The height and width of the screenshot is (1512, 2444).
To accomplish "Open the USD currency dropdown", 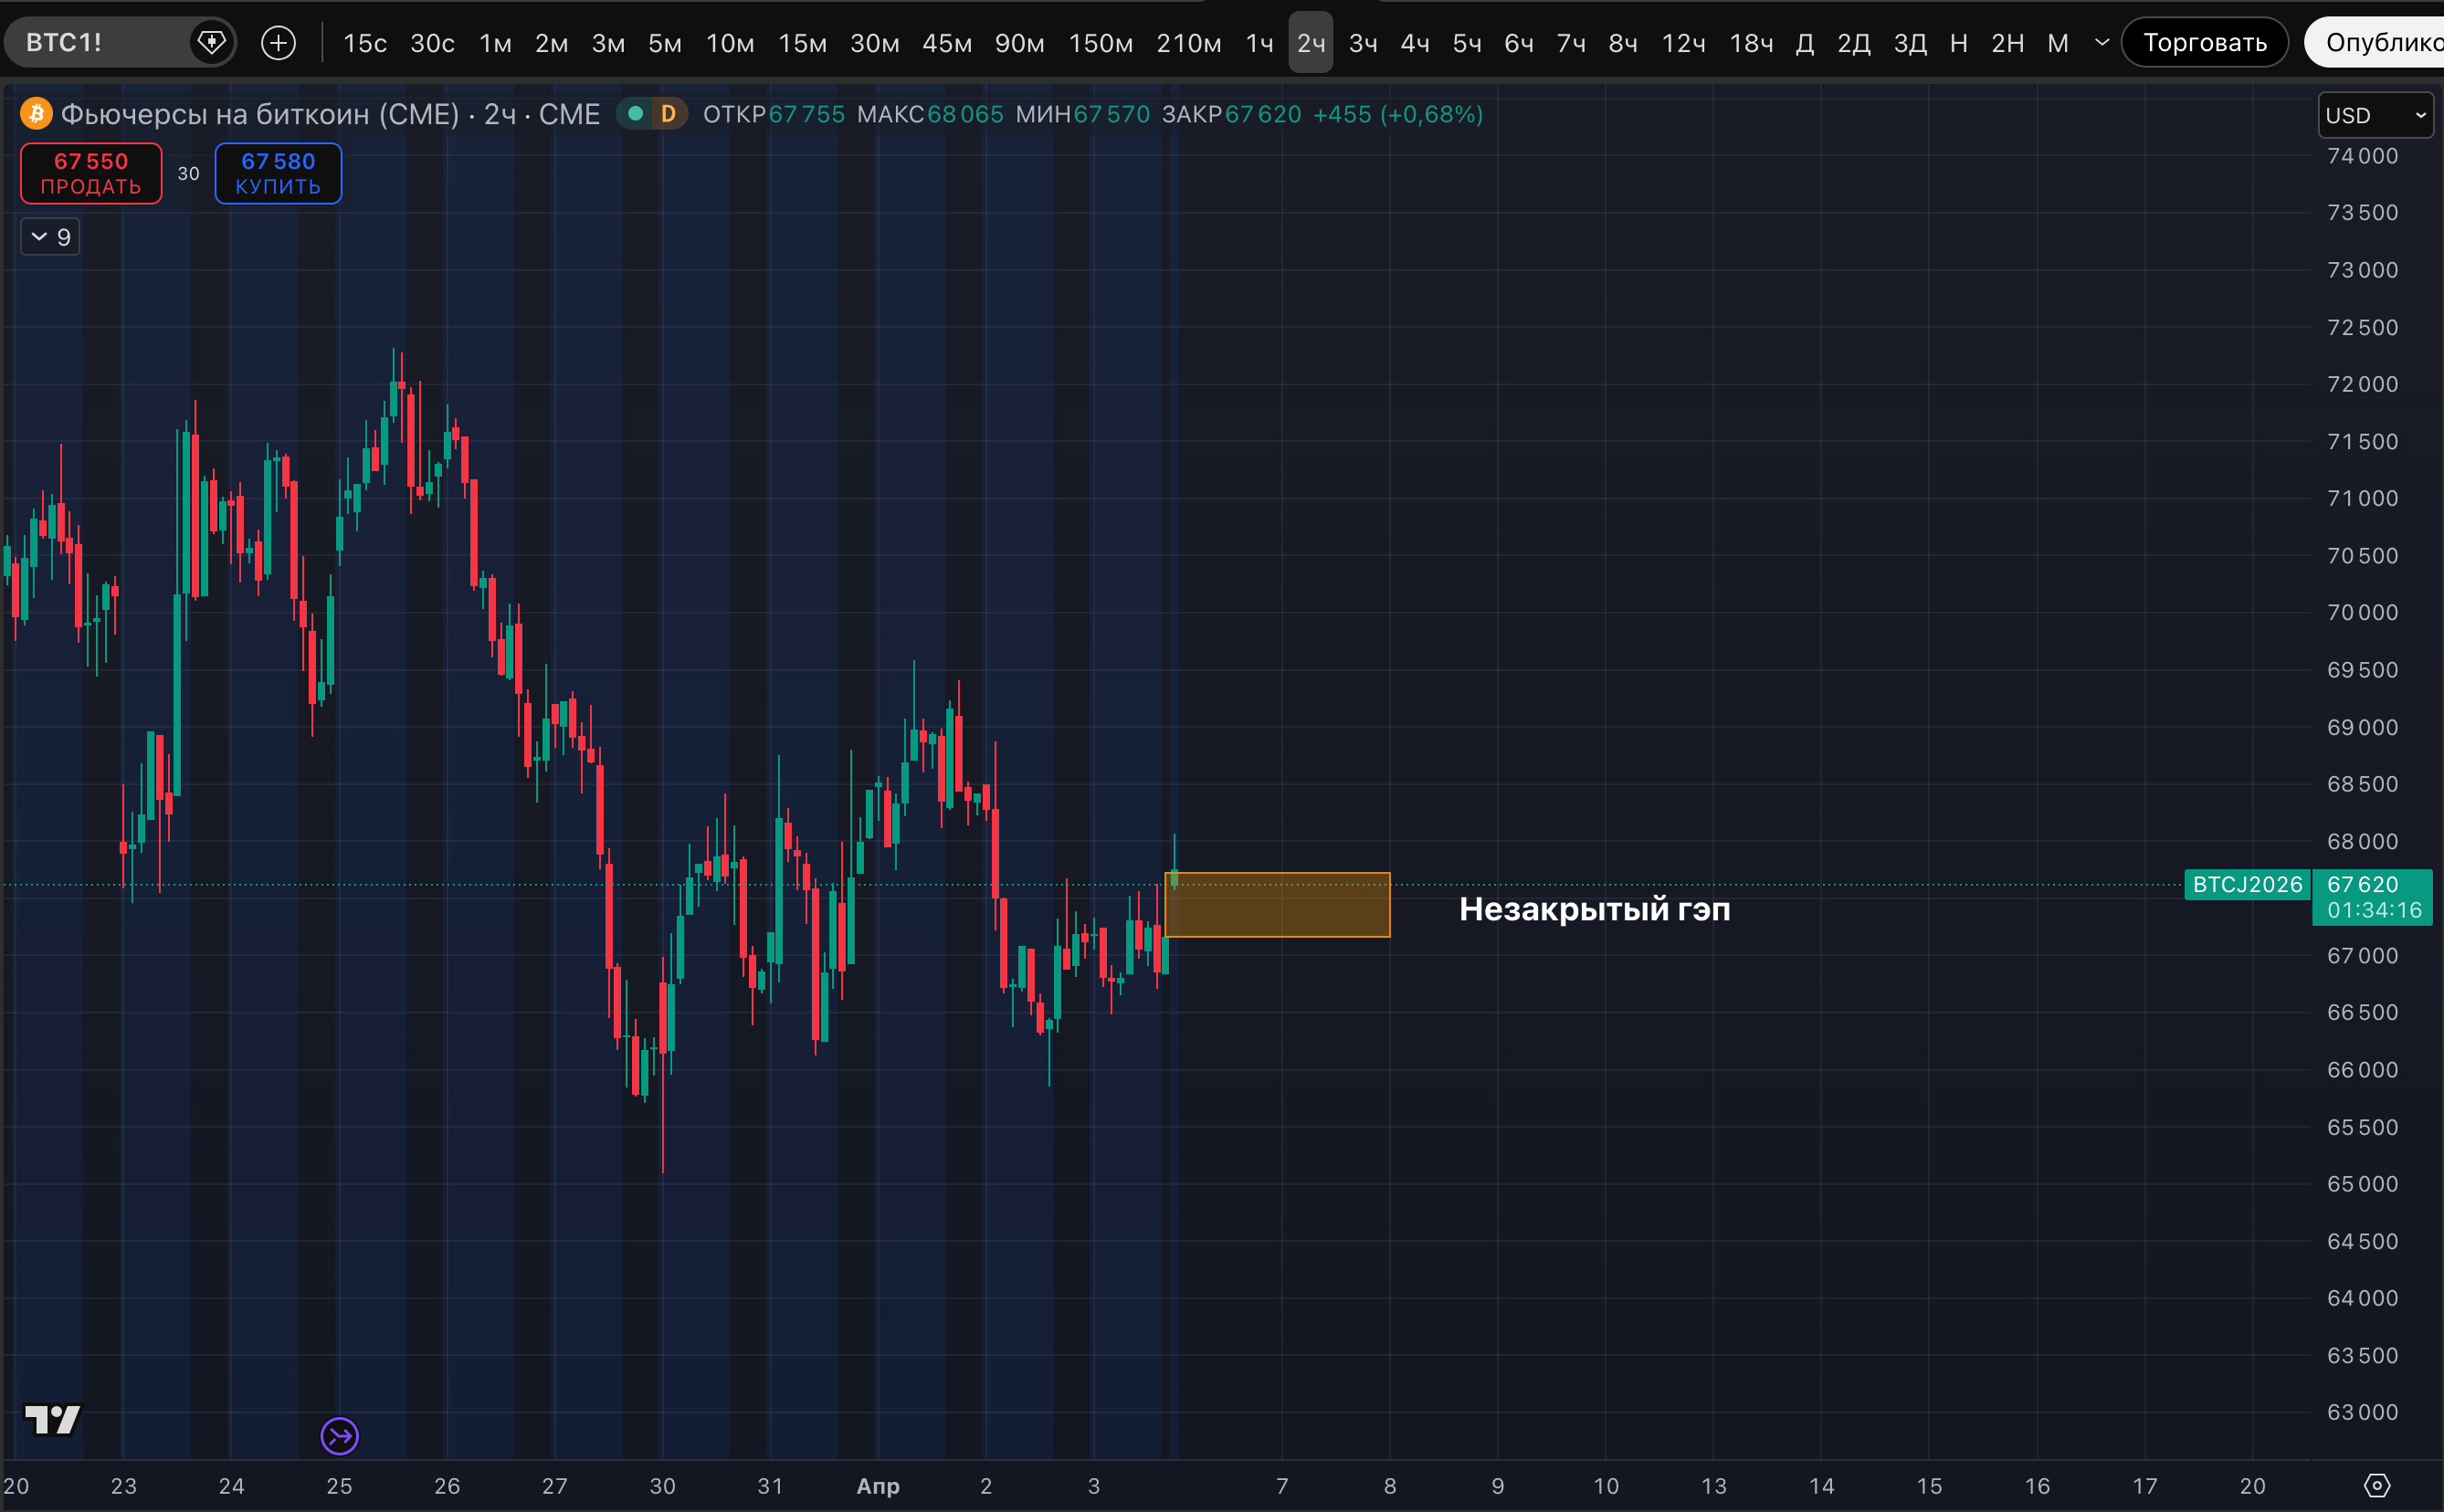I will tap(2375, 115).
